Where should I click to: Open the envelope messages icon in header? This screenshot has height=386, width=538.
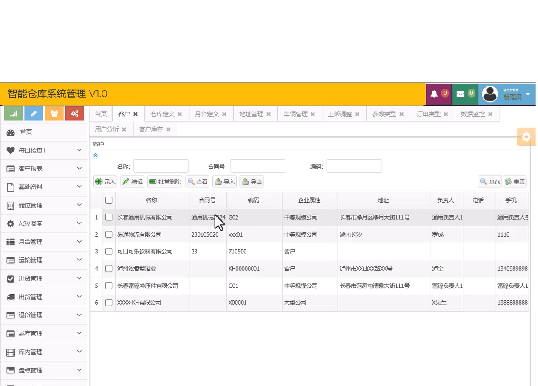(460, 94)
